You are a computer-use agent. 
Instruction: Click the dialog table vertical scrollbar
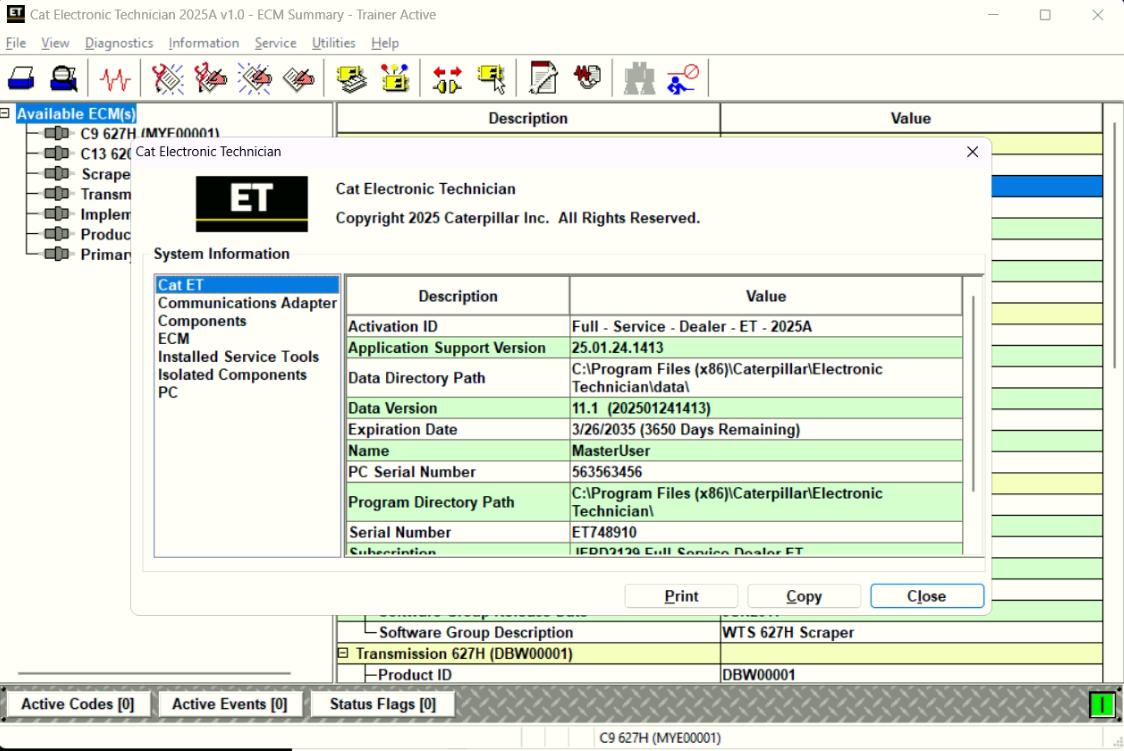coord(973,394)
